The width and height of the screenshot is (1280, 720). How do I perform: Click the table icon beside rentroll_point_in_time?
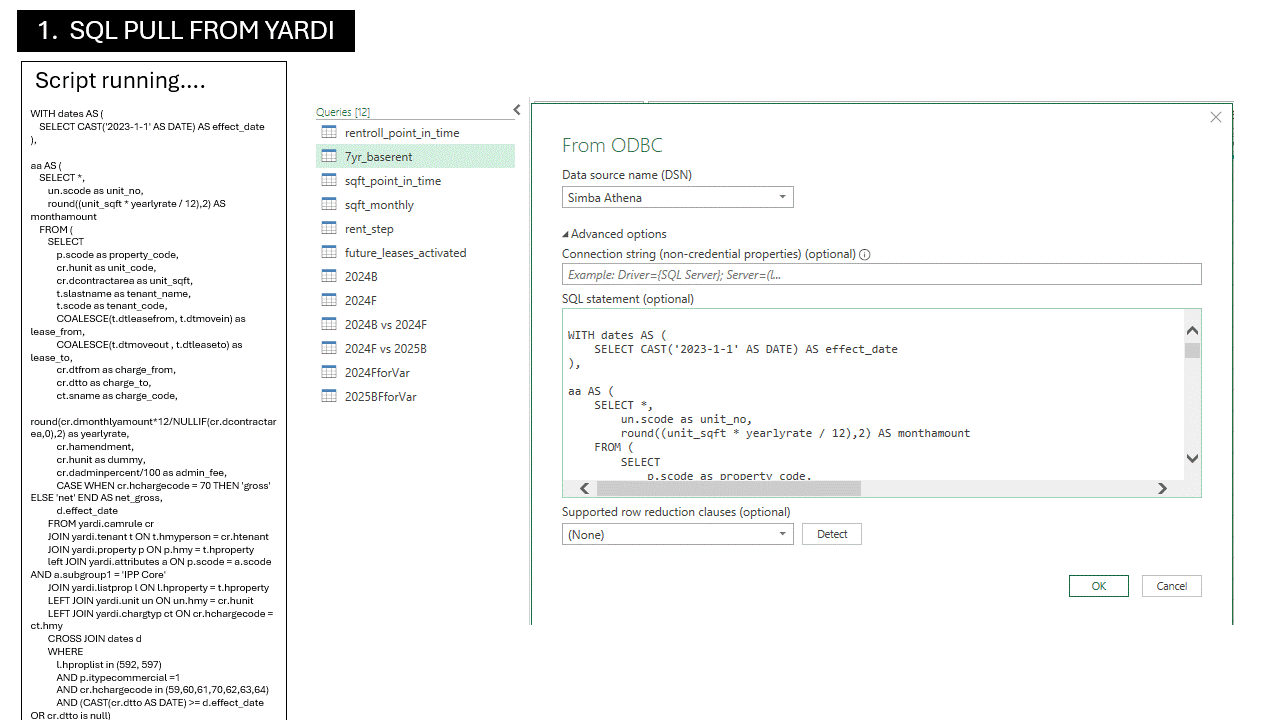pyautogui.click(x=328, y=133)
